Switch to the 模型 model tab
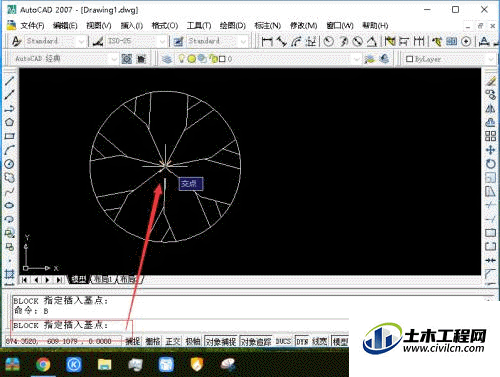The width and height of the screenshot is (500, 377). click(x=79, y=279)
